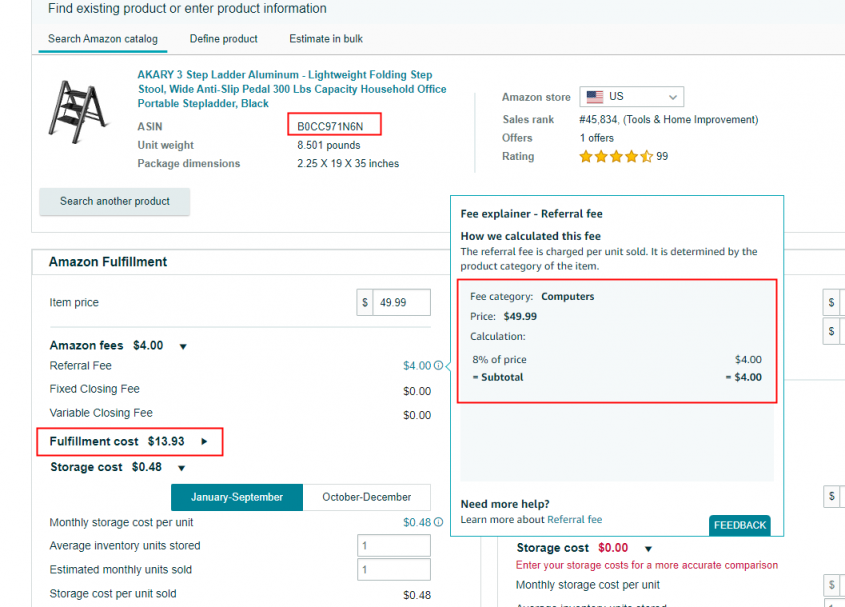Click the Storage cost per unit sold label

(x=113, y=594)
